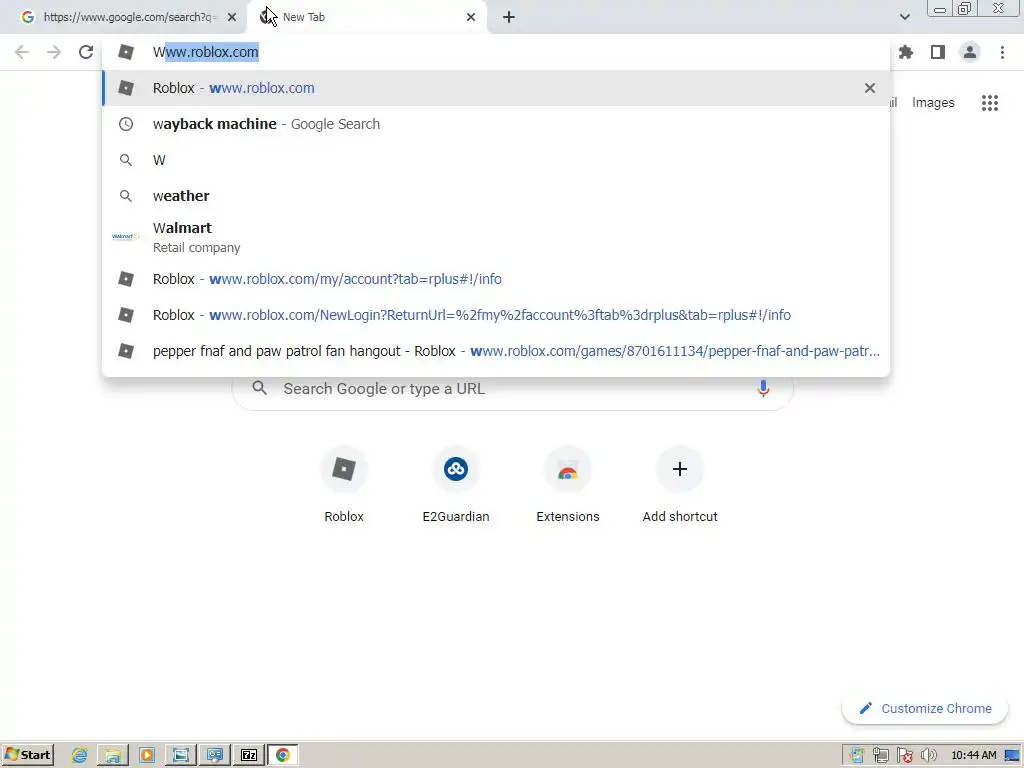
Task: Select the plain "W" search suggestion
Action: 496,160
